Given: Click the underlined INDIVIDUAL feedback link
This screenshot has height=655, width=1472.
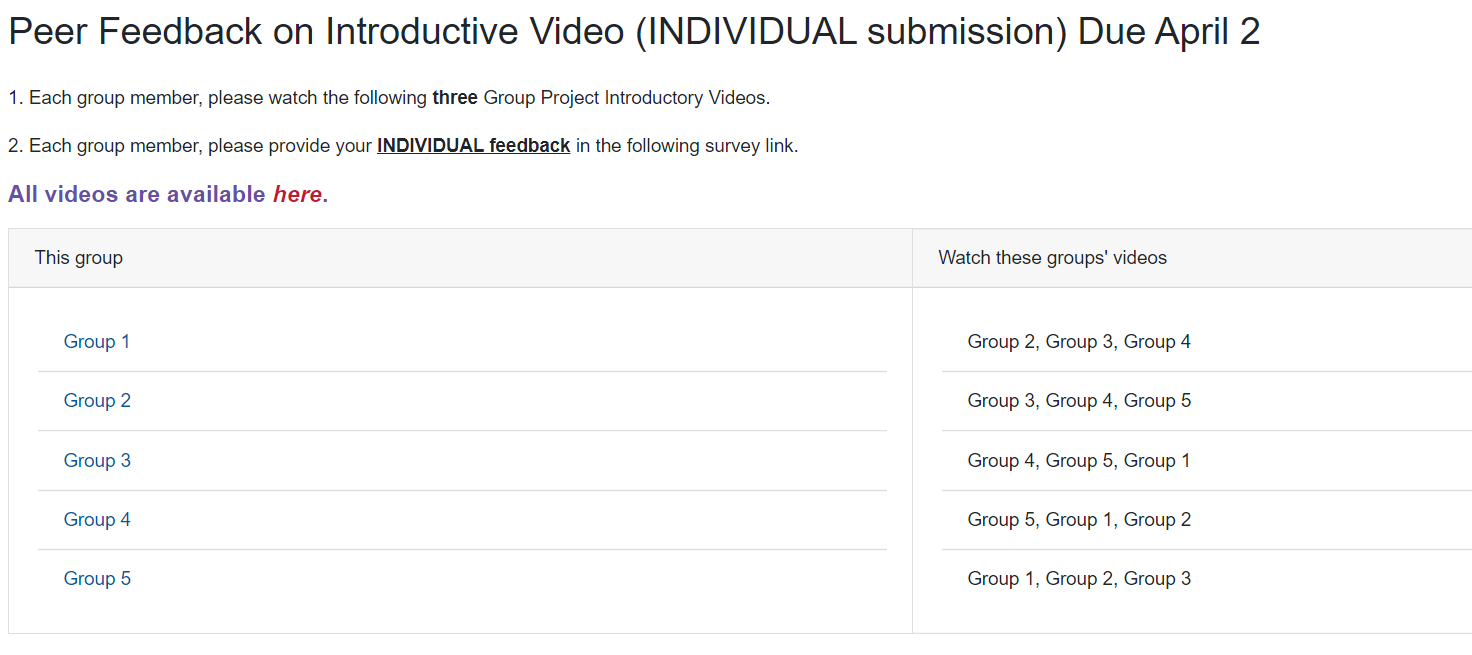Looking at the screenshot, I should tap(473, 146).
